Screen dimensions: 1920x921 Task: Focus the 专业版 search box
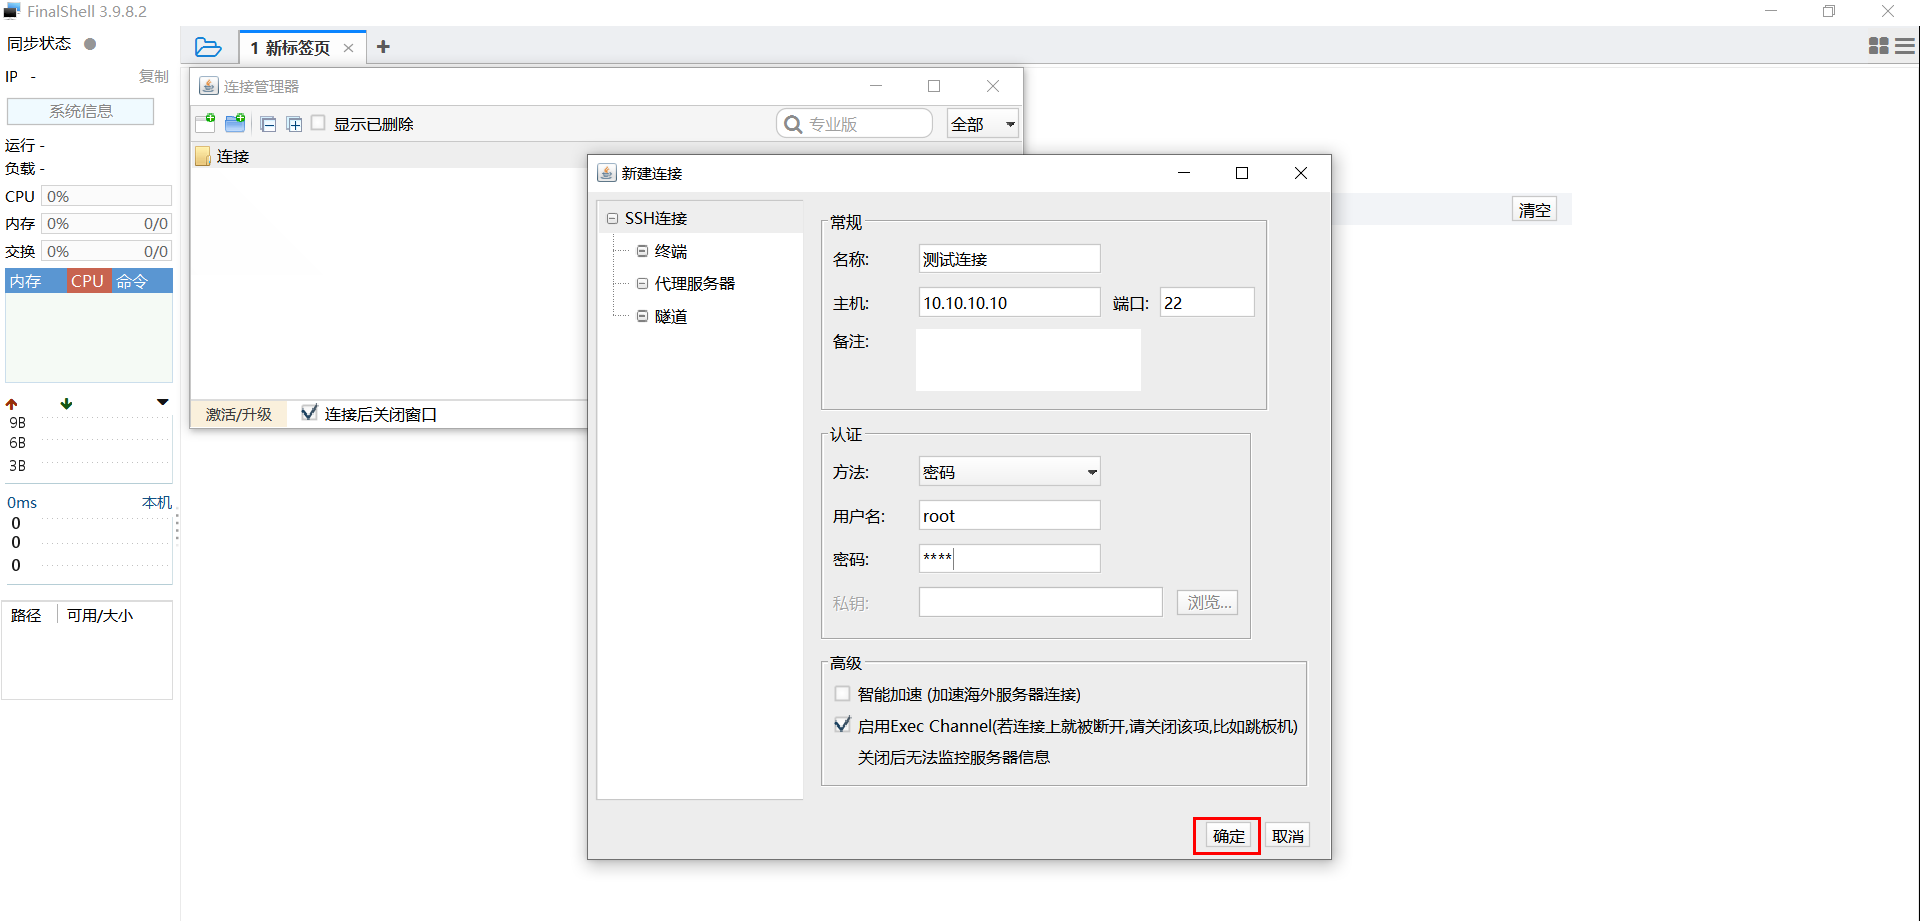[x=855, y=124]
